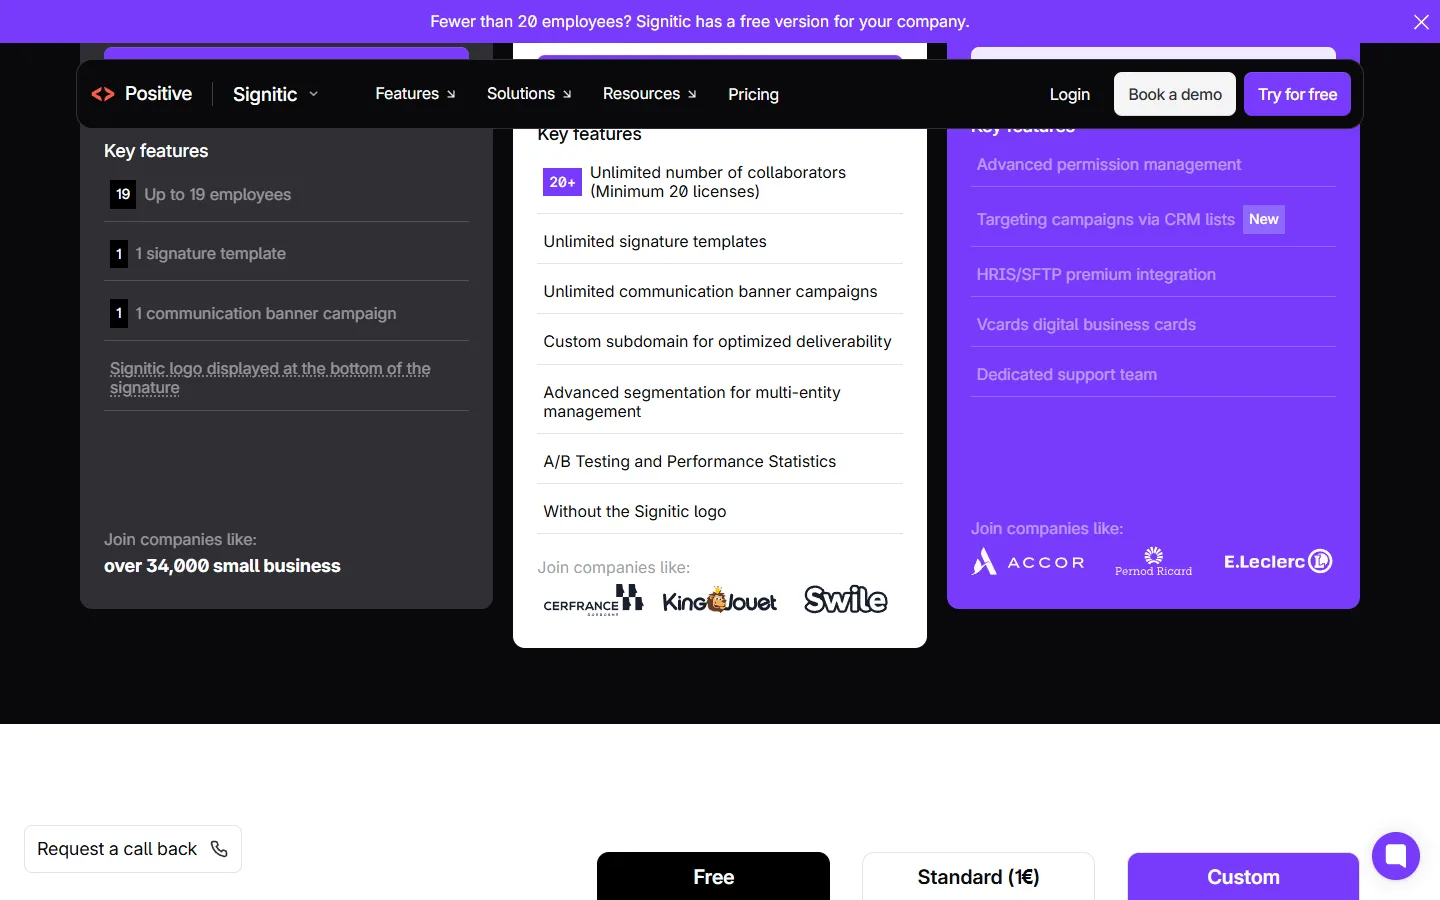Click the King Jouet logo
The width and height of the screenshot is (1440, 900).
pos(720,601)
